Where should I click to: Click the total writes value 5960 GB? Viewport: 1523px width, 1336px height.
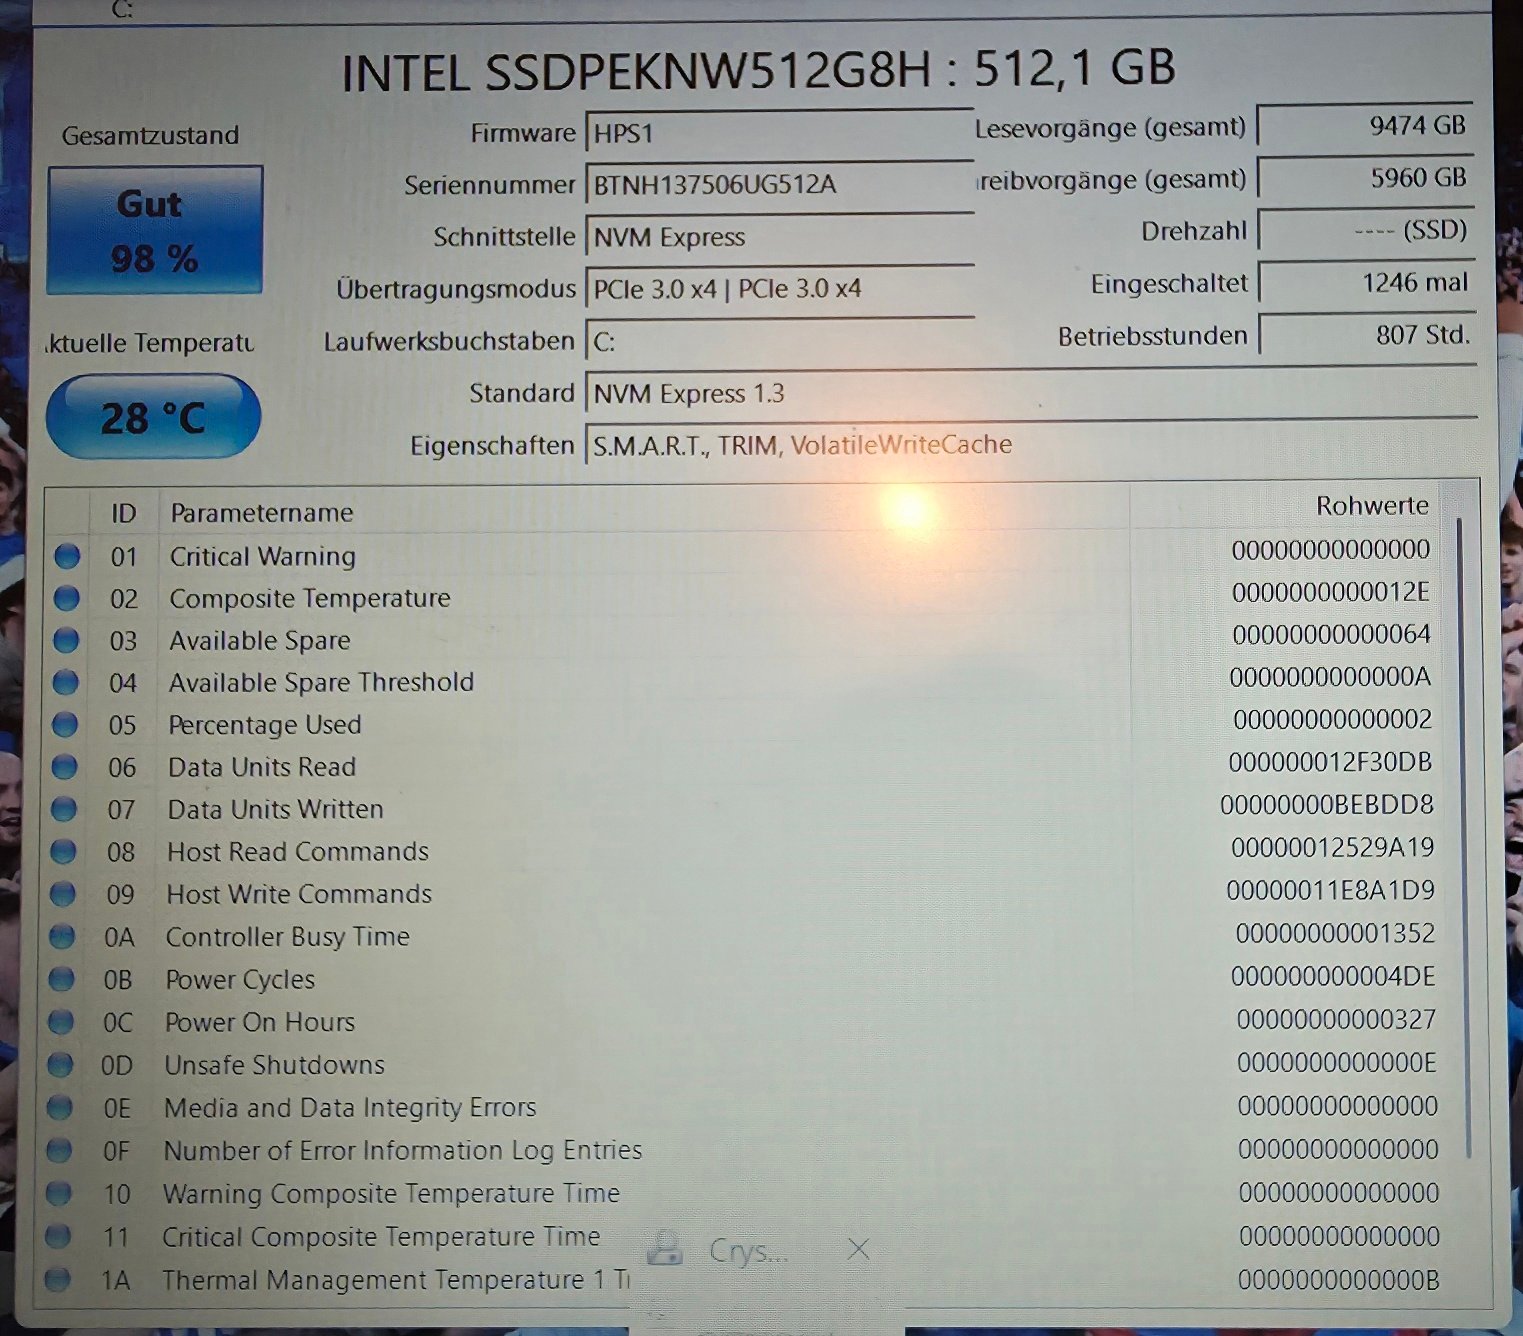click(x=1365, y=178)
